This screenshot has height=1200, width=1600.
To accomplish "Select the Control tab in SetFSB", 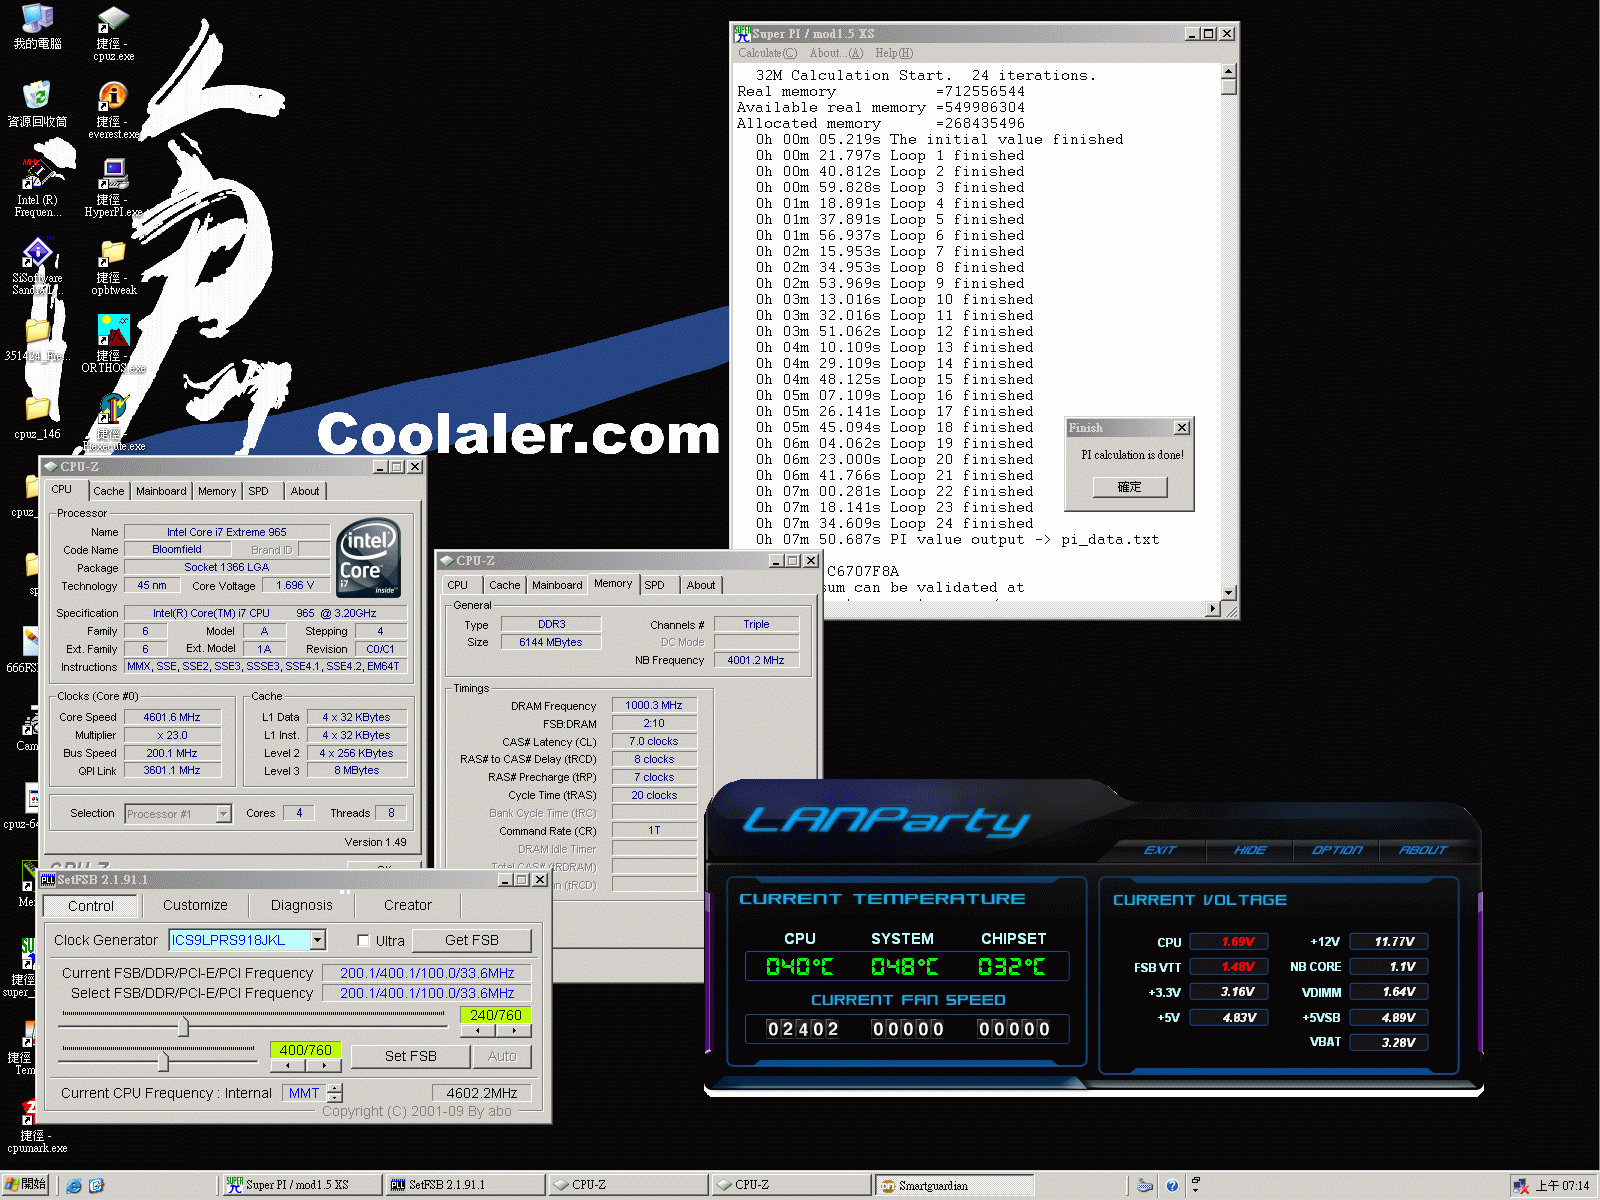I will 91,906.
